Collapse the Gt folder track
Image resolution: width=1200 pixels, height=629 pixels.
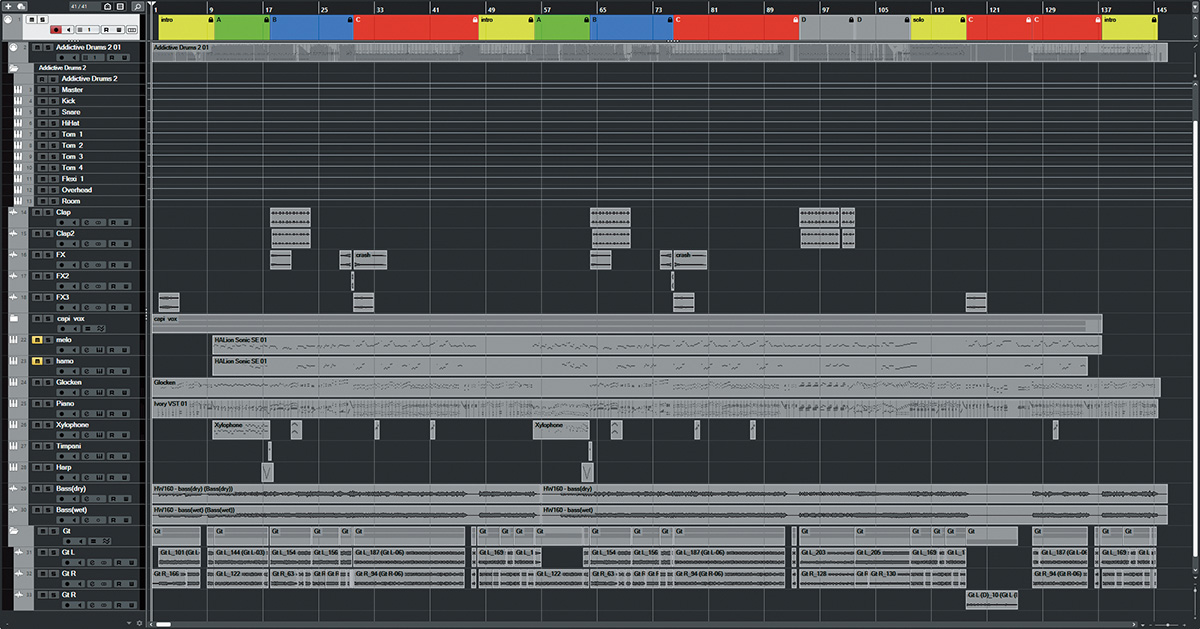pyautogui.click(x=14, y=531)
